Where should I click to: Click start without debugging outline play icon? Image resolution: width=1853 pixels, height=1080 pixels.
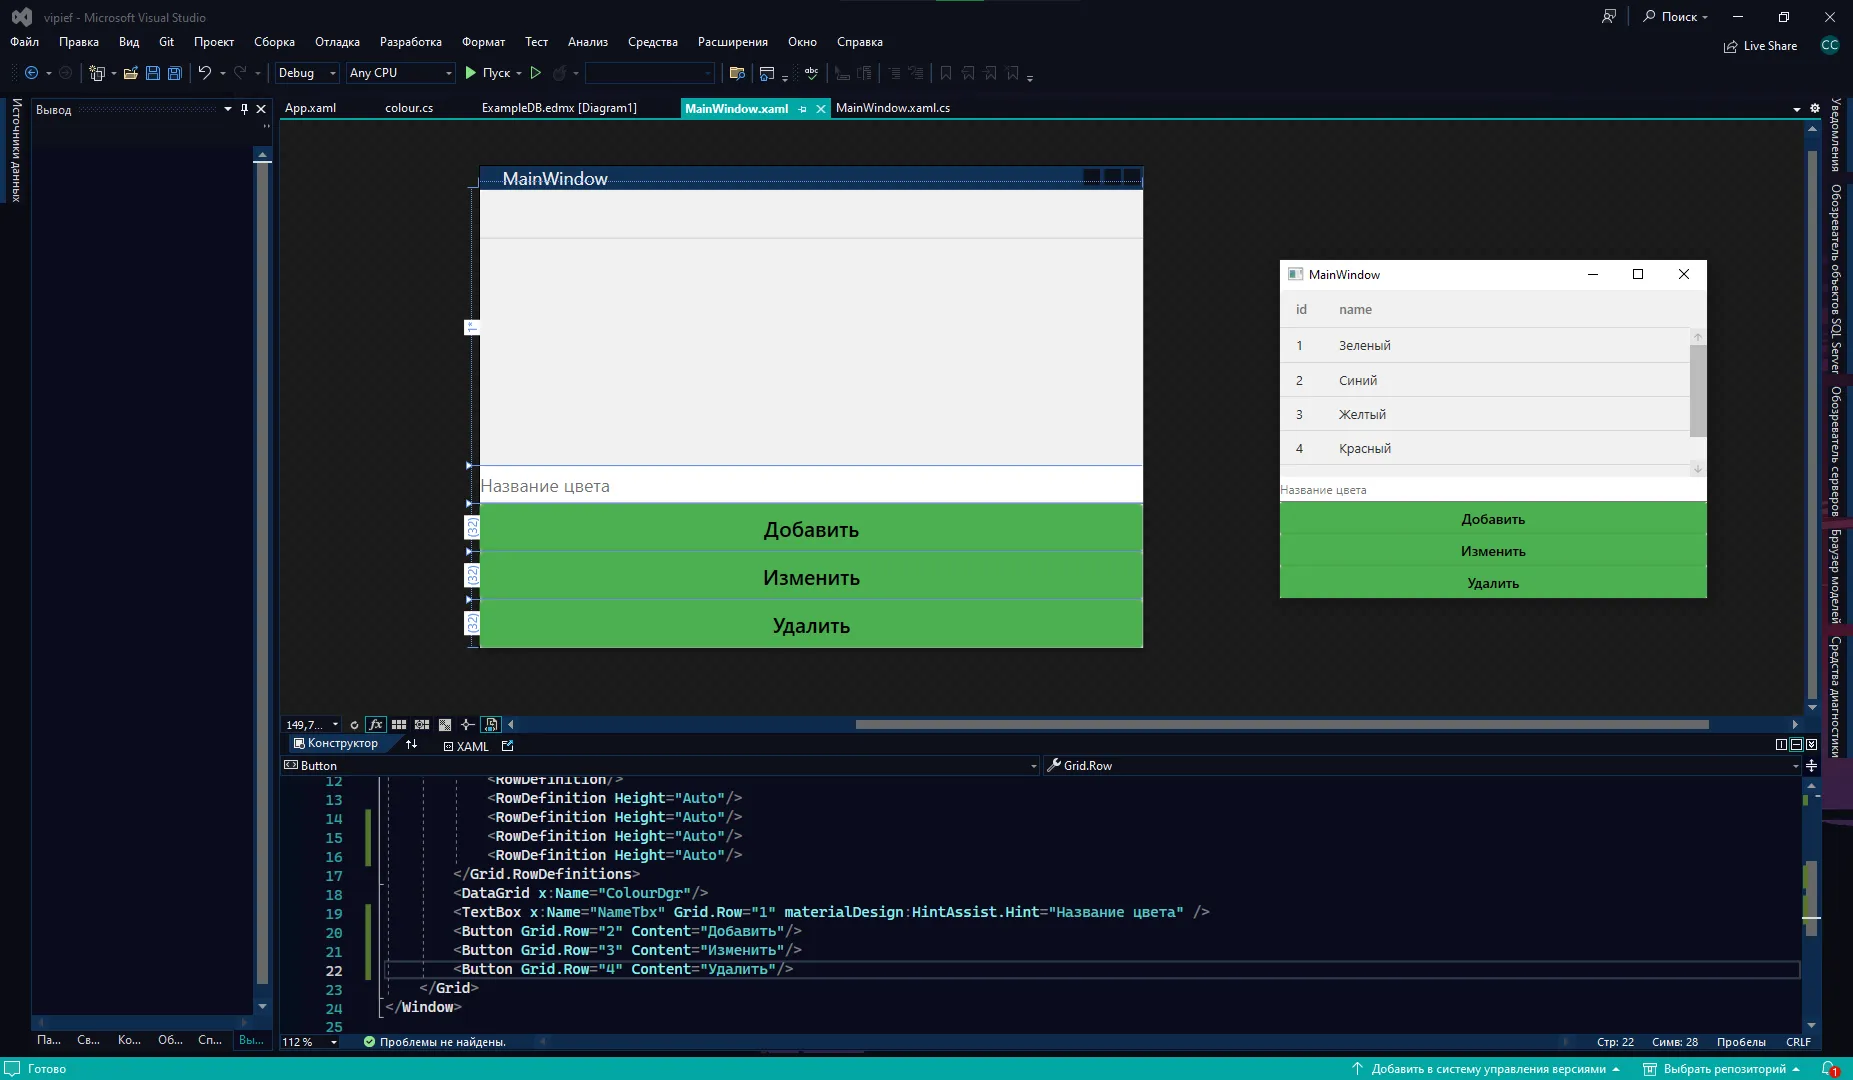pos(536,73)
